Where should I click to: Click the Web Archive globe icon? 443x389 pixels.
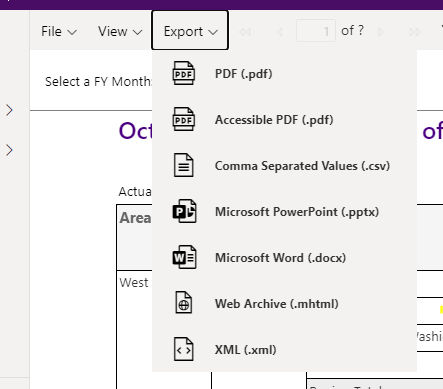click(x=184, y=303)
